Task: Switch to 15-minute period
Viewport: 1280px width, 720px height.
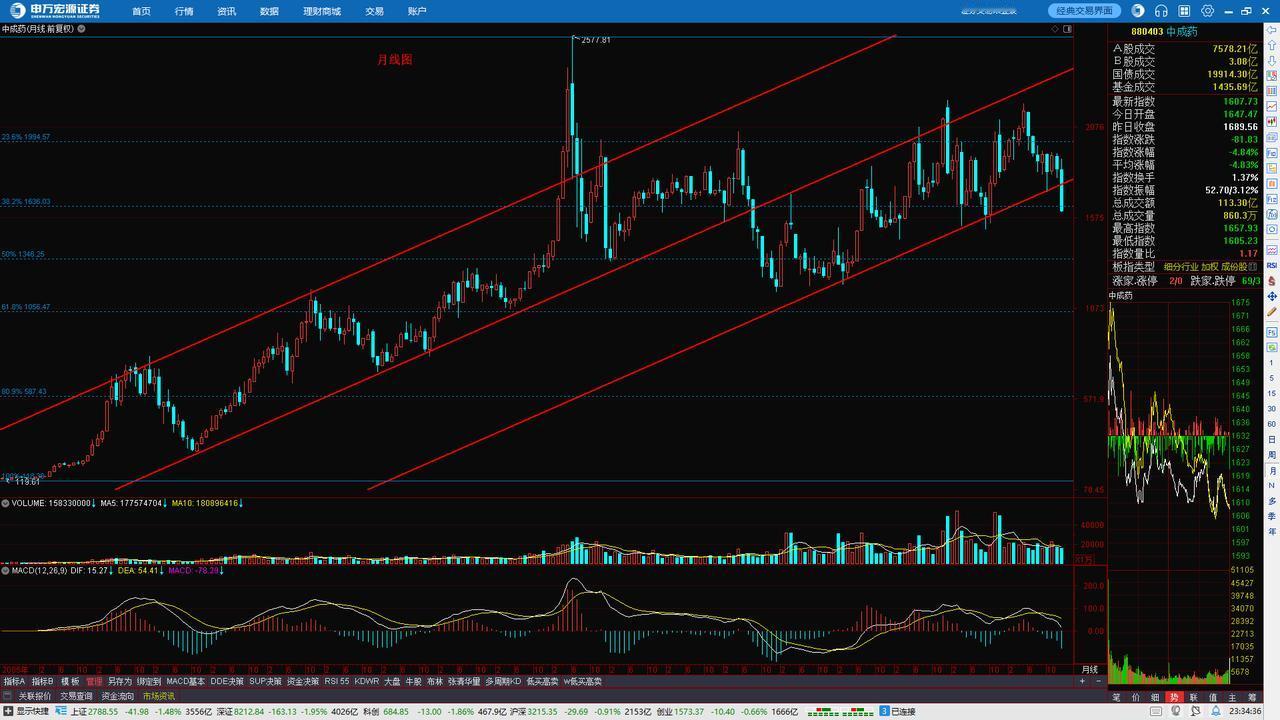Action: pyautogui.click(x=1271, y=393)
